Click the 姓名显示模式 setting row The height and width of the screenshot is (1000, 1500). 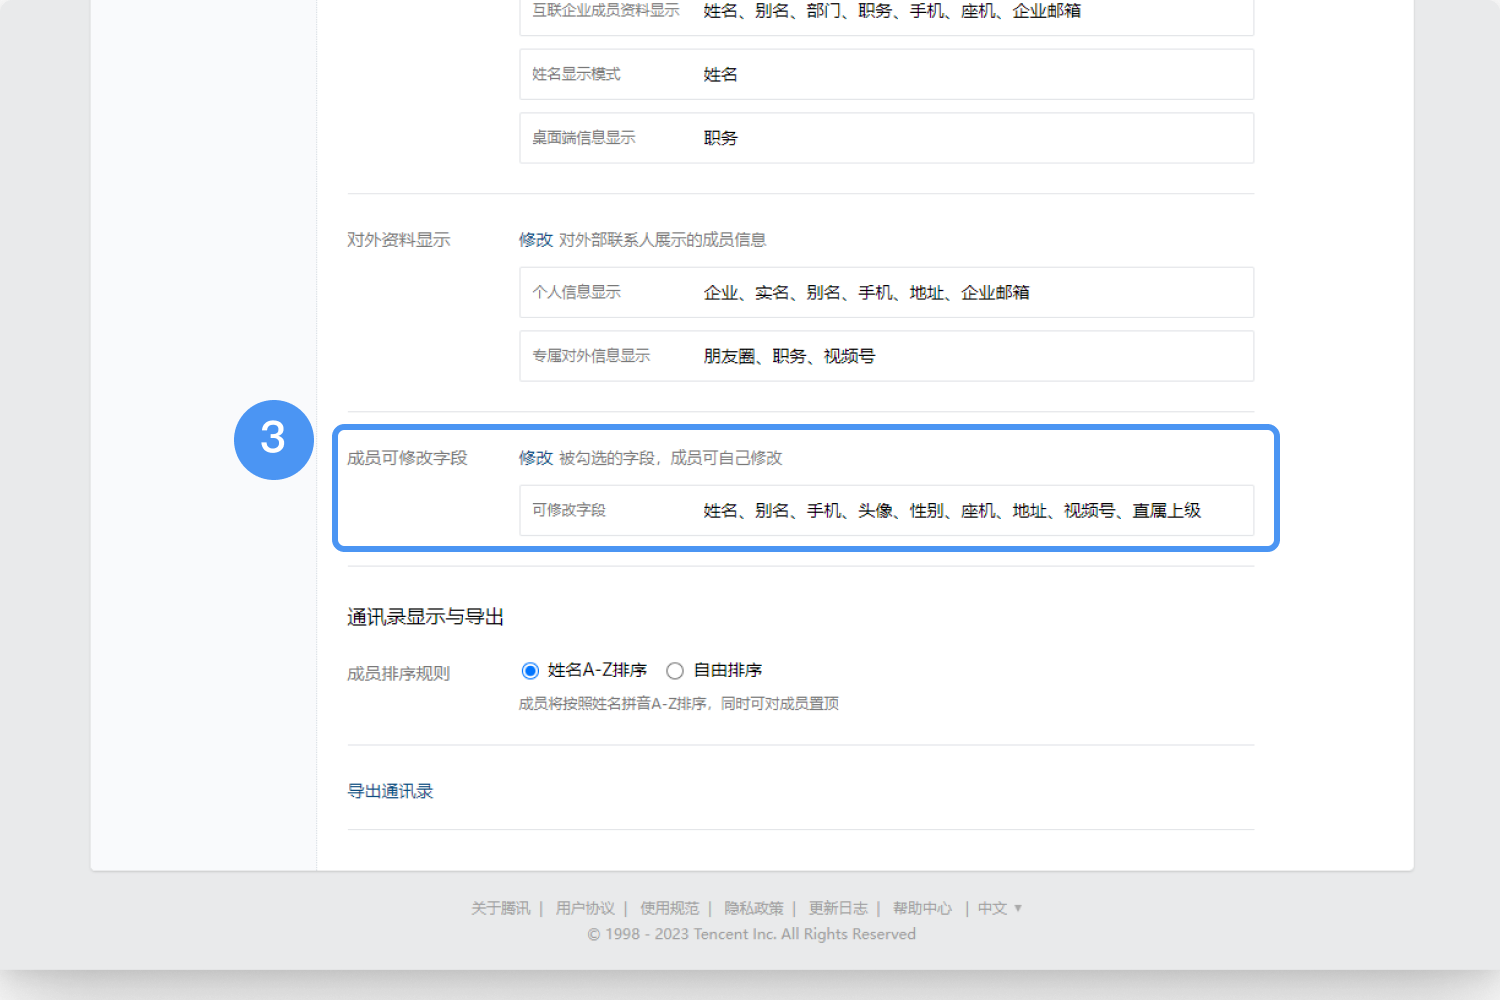point(886,75)
